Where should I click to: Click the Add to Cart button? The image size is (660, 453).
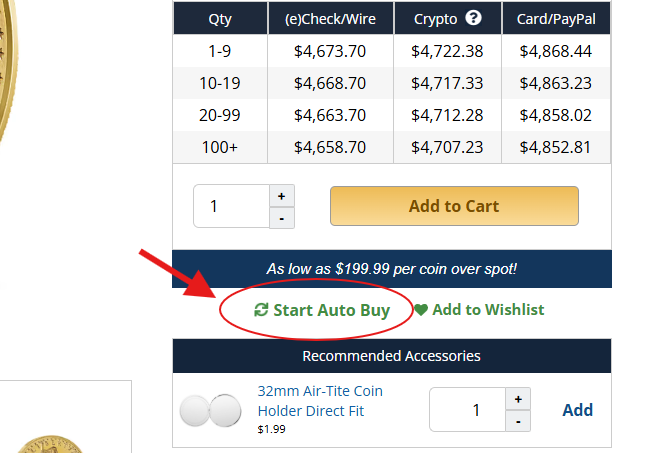(x=454, y=206)
